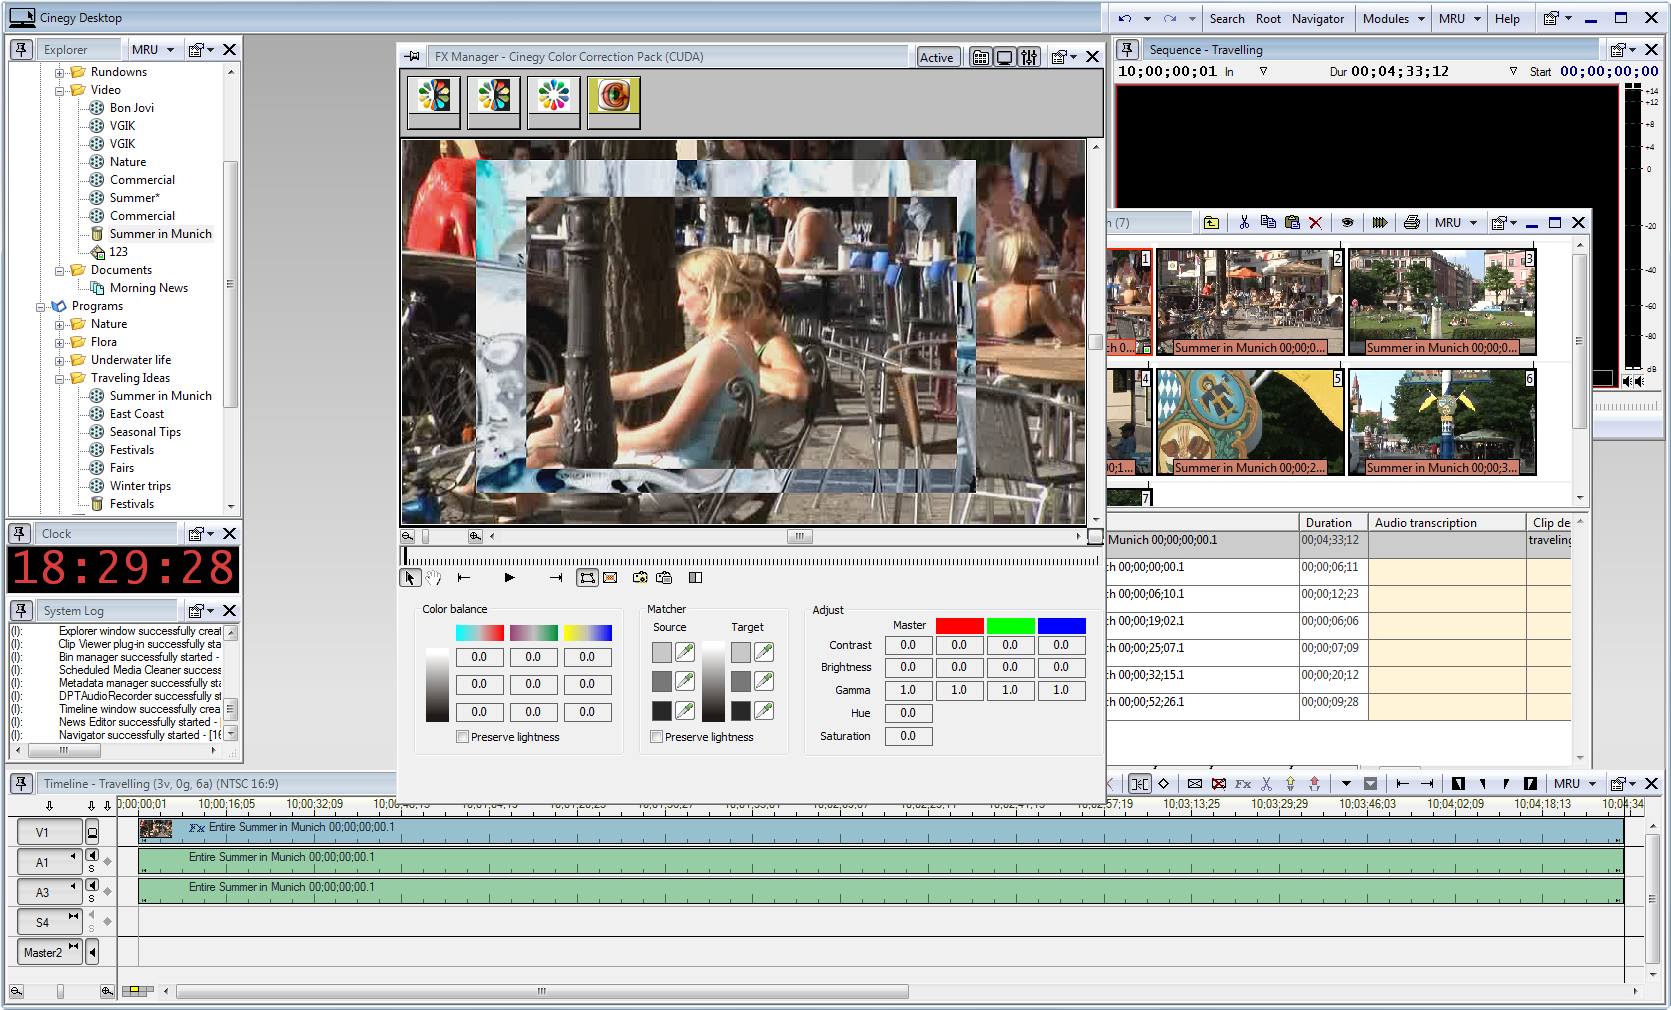
Task: Click the red-crossed remove region icon
Action: pos(610,577)
